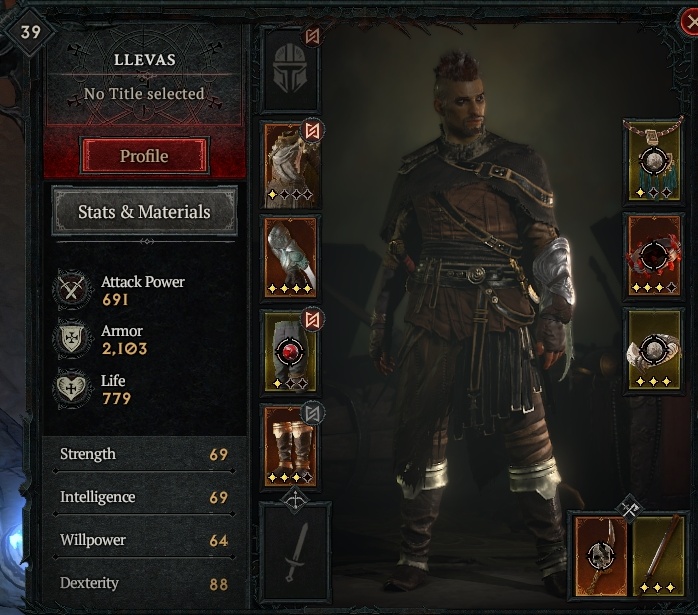Toggle pants transmog visibility badge
The height and width of the screenshot is (615, 698).
coord(312,320)
